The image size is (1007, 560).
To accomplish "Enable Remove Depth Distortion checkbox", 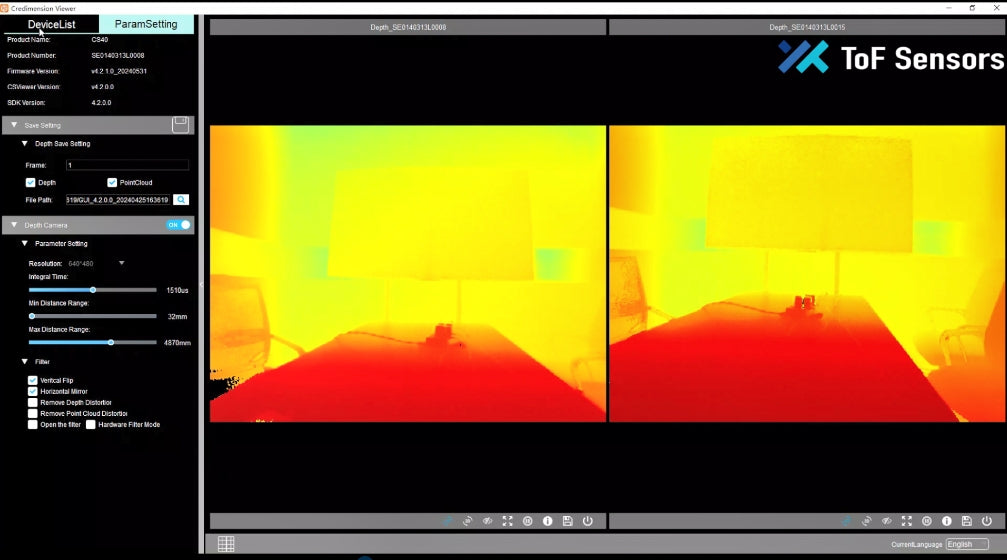I will (33, 402).
